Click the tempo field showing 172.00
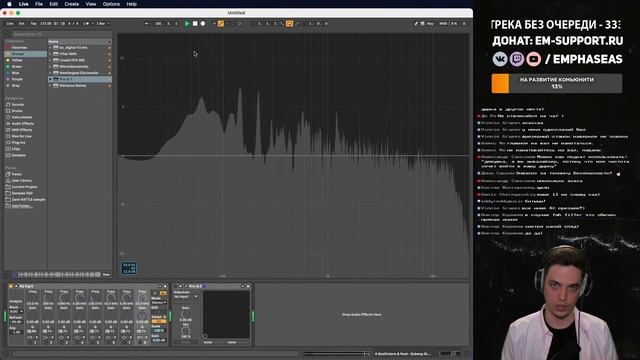This screenshot has width=640, height=360. pos(46,24)
